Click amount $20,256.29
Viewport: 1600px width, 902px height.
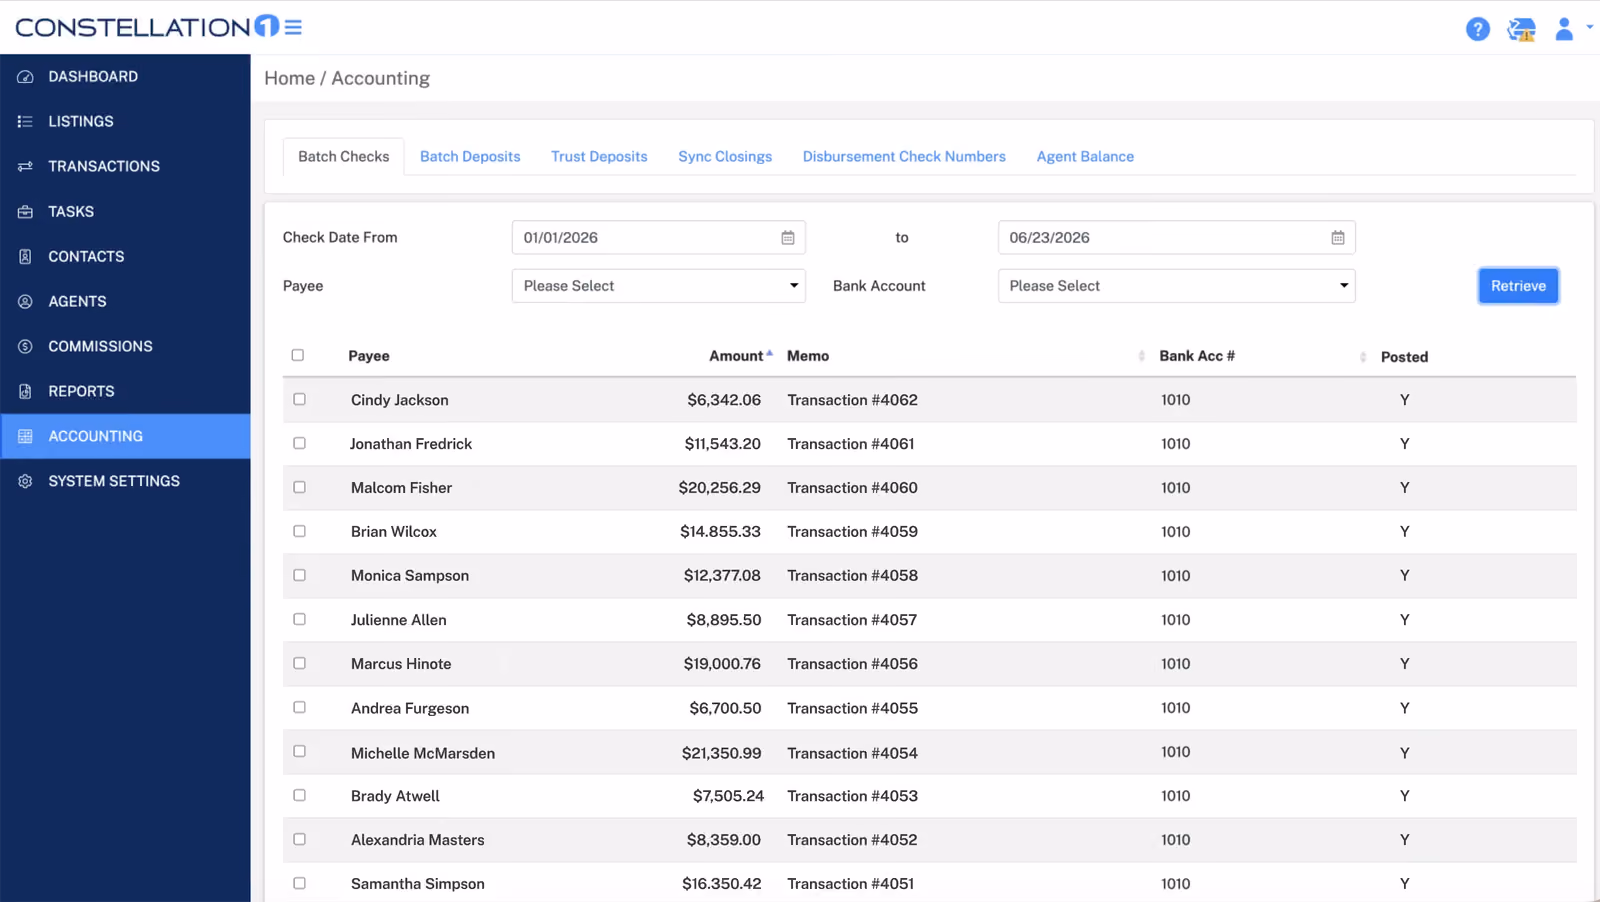pos(719,488)
